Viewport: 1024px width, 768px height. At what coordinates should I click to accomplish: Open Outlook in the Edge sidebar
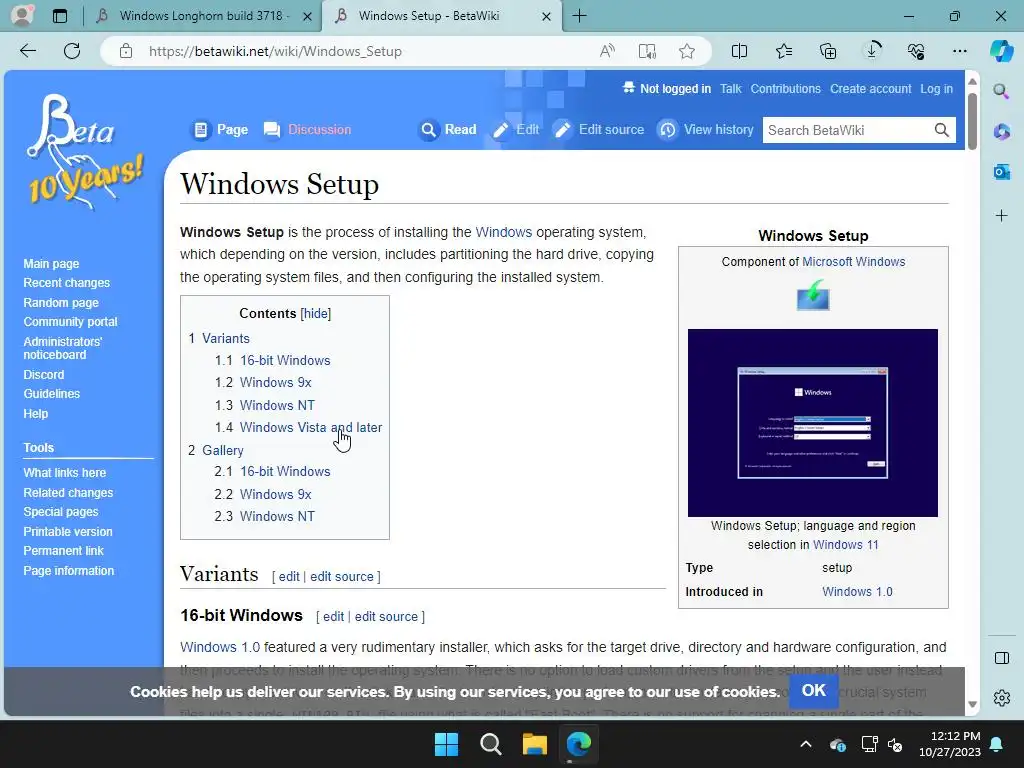pos(1001,172)
